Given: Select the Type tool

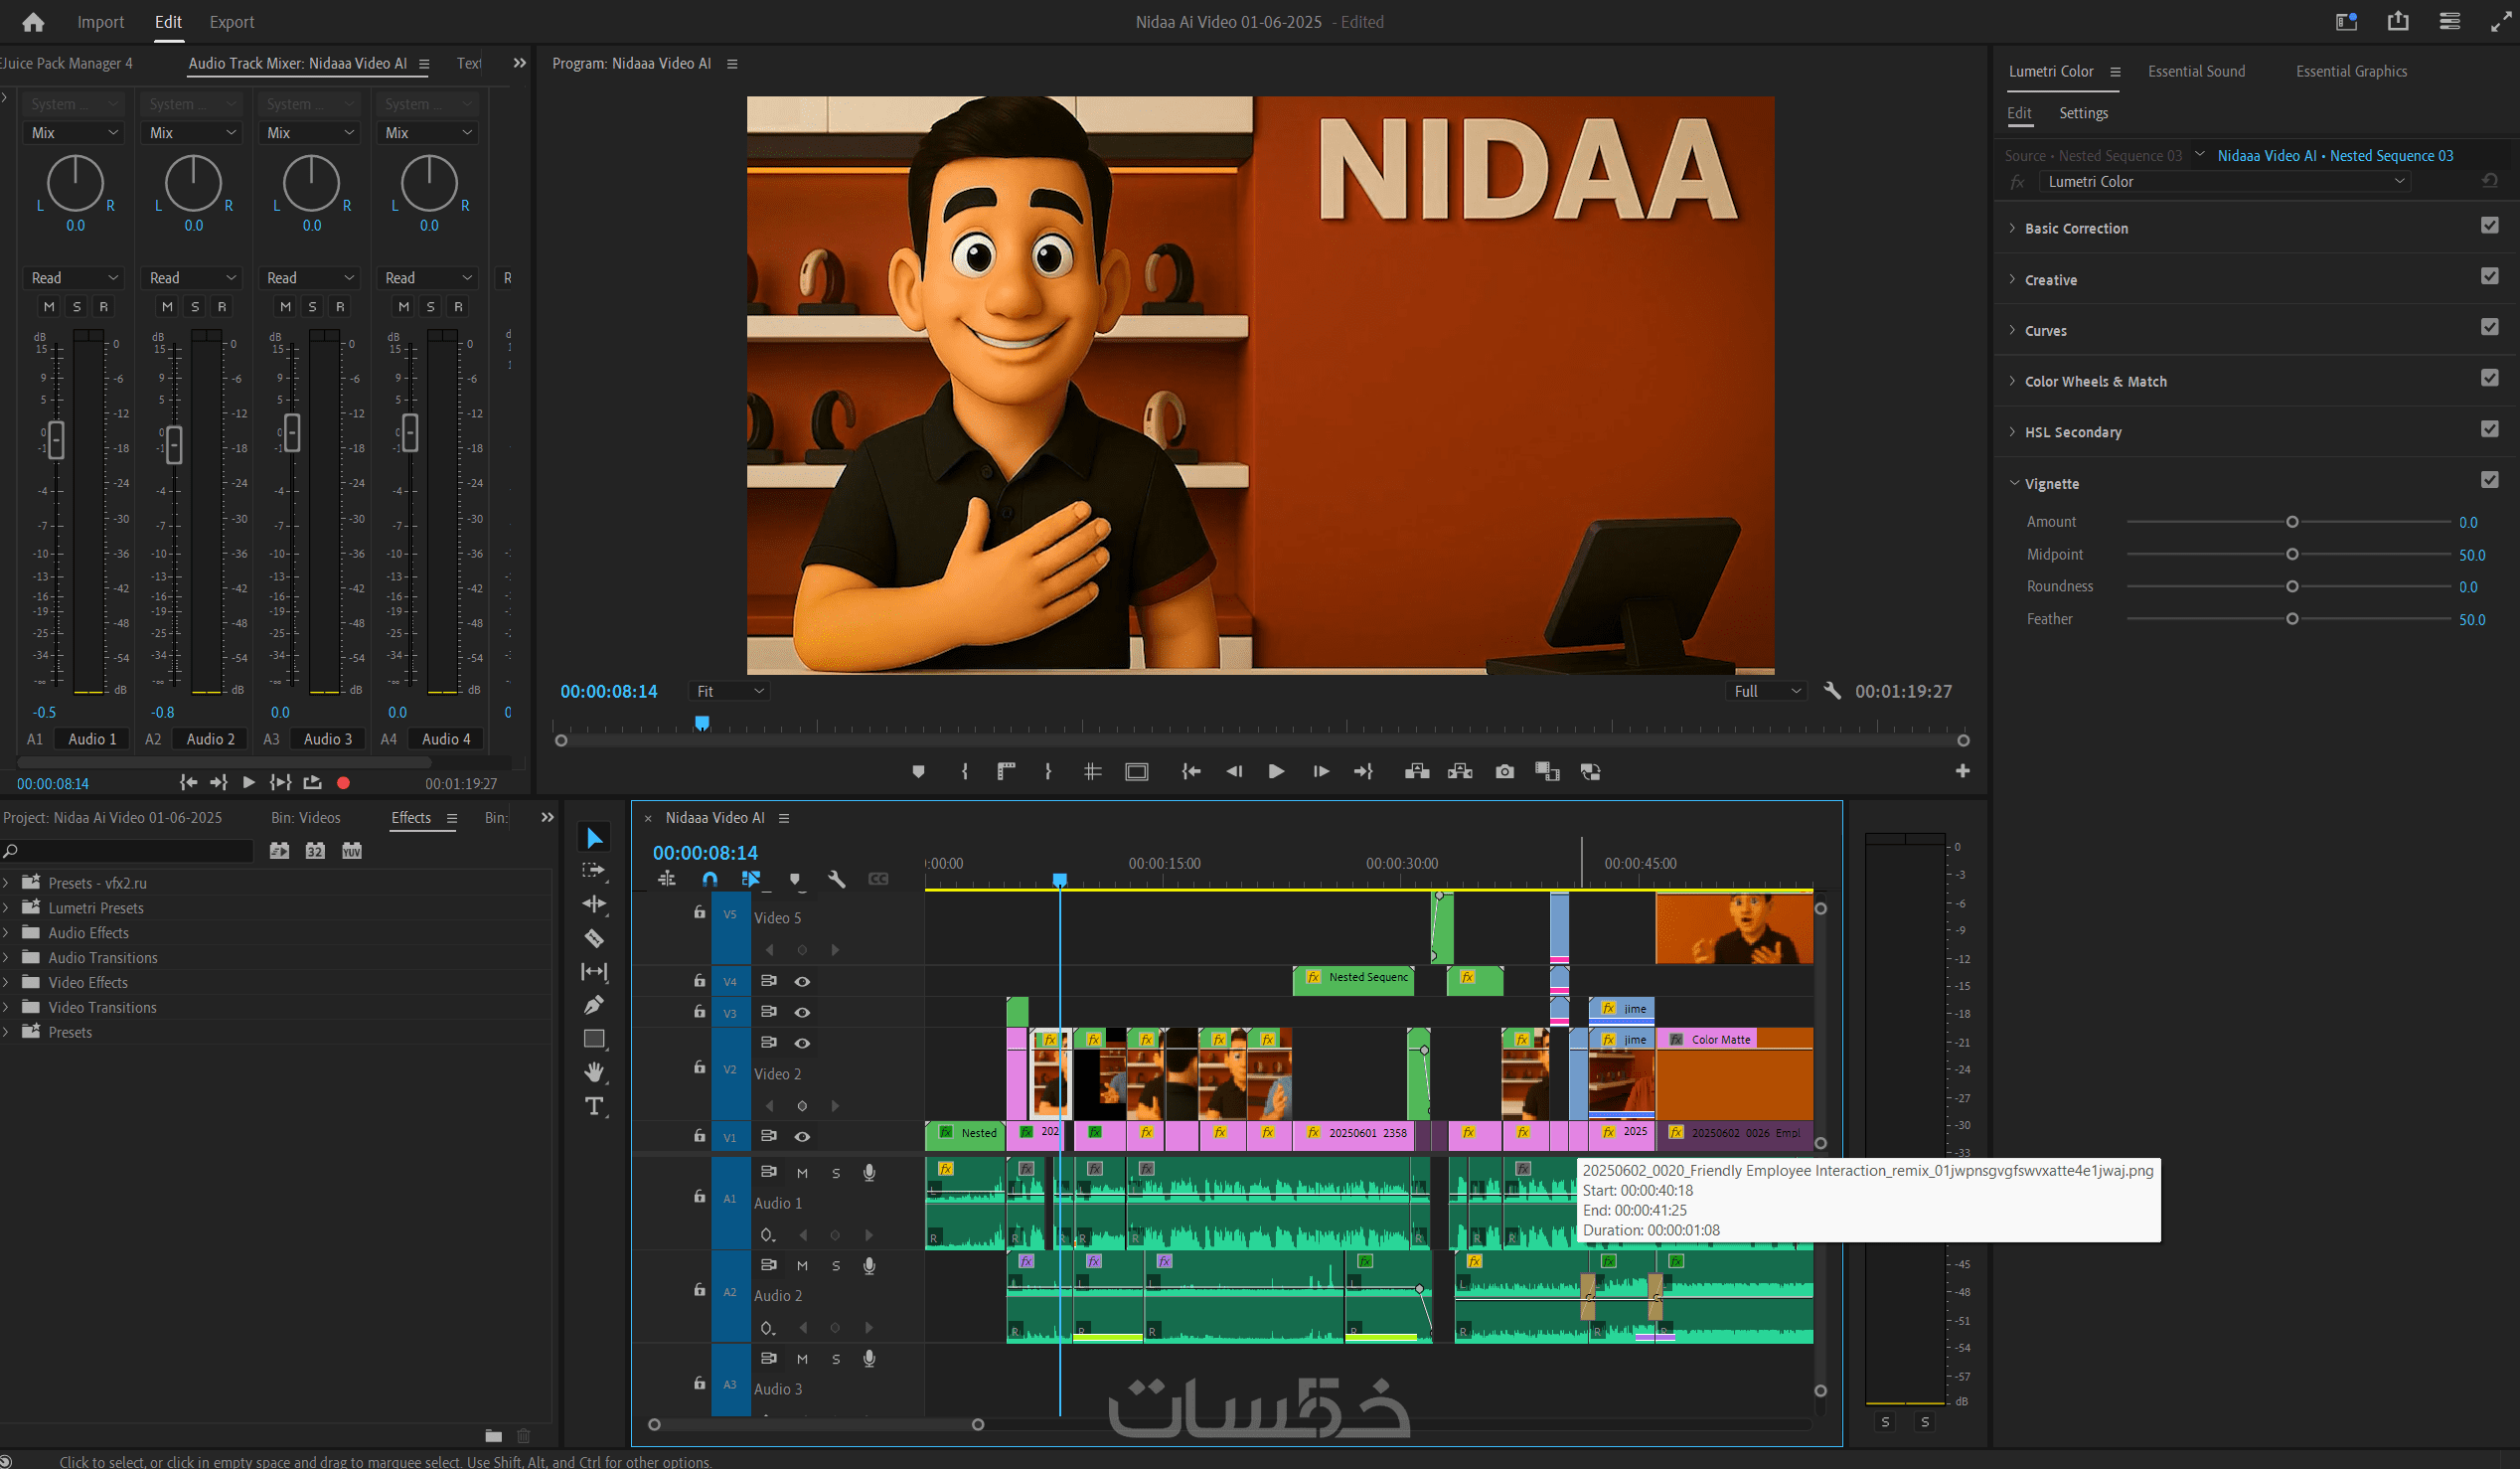Looking at the screenshot, I should (594, 1106).
